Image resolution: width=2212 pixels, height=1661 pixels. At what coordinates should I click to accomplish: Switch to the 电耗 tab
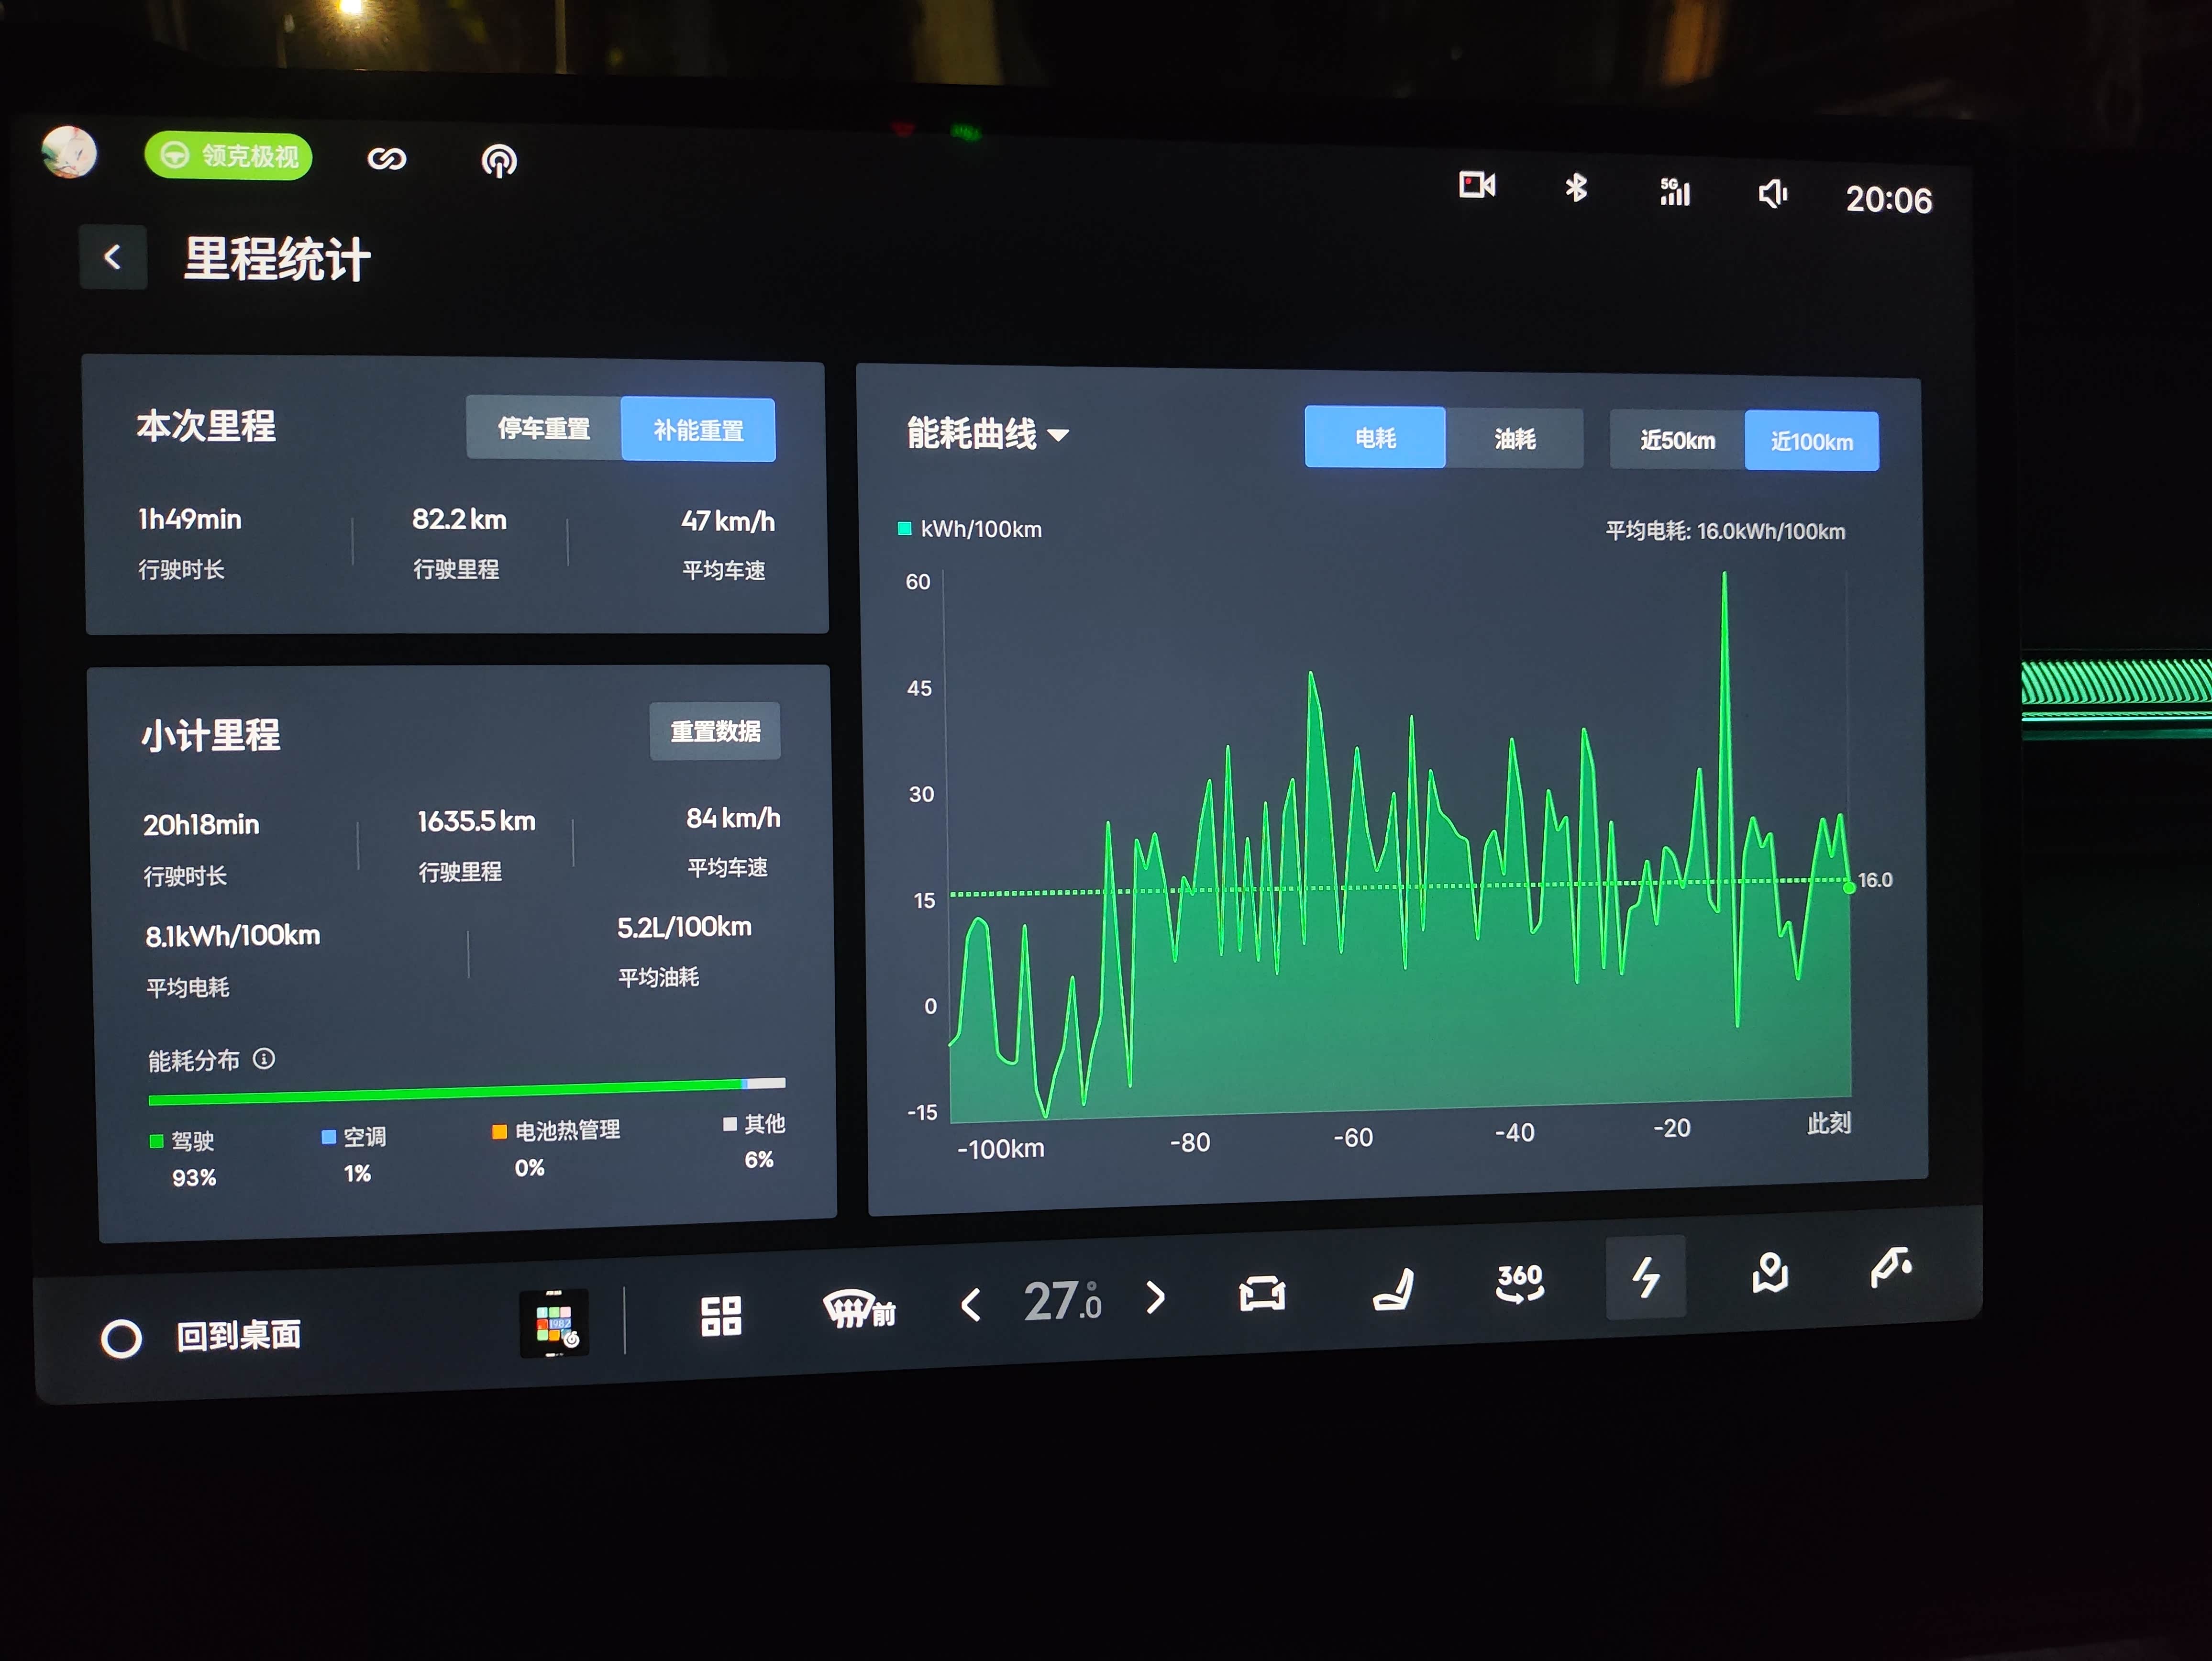coord(1375,438)
